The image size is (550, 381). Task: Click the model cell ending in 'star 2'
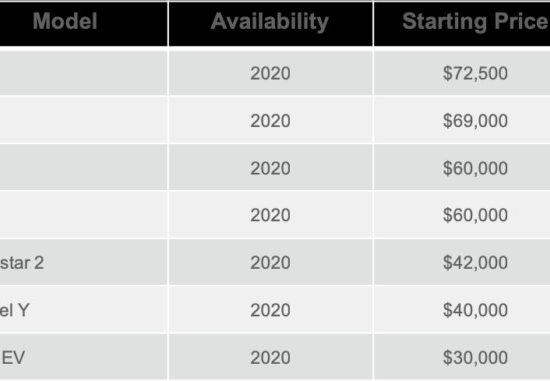83,262
